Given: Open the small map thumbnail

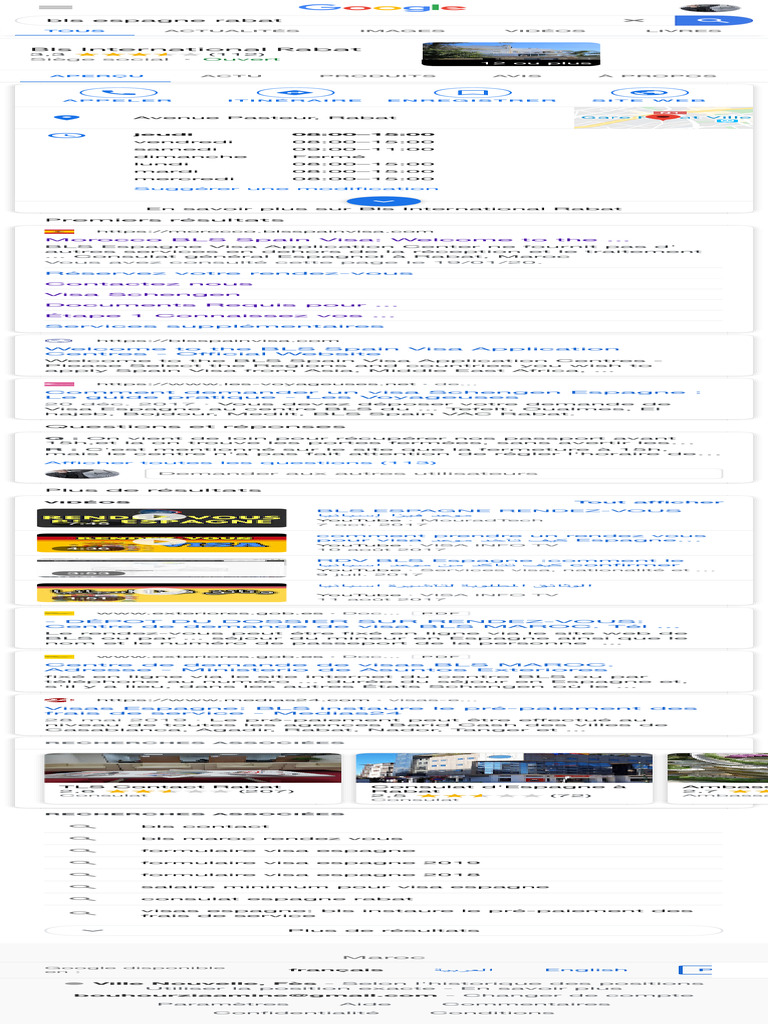Looking at the screenshot, I should coord(664,118).
